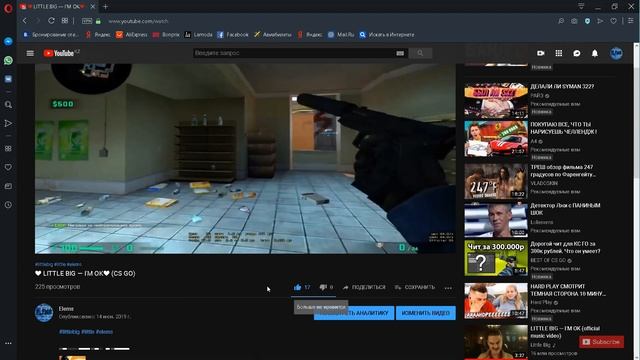Screen dimensions: 640x360
Task: Open 300.000р cheat video thumbnail
Action: (496, 258)
